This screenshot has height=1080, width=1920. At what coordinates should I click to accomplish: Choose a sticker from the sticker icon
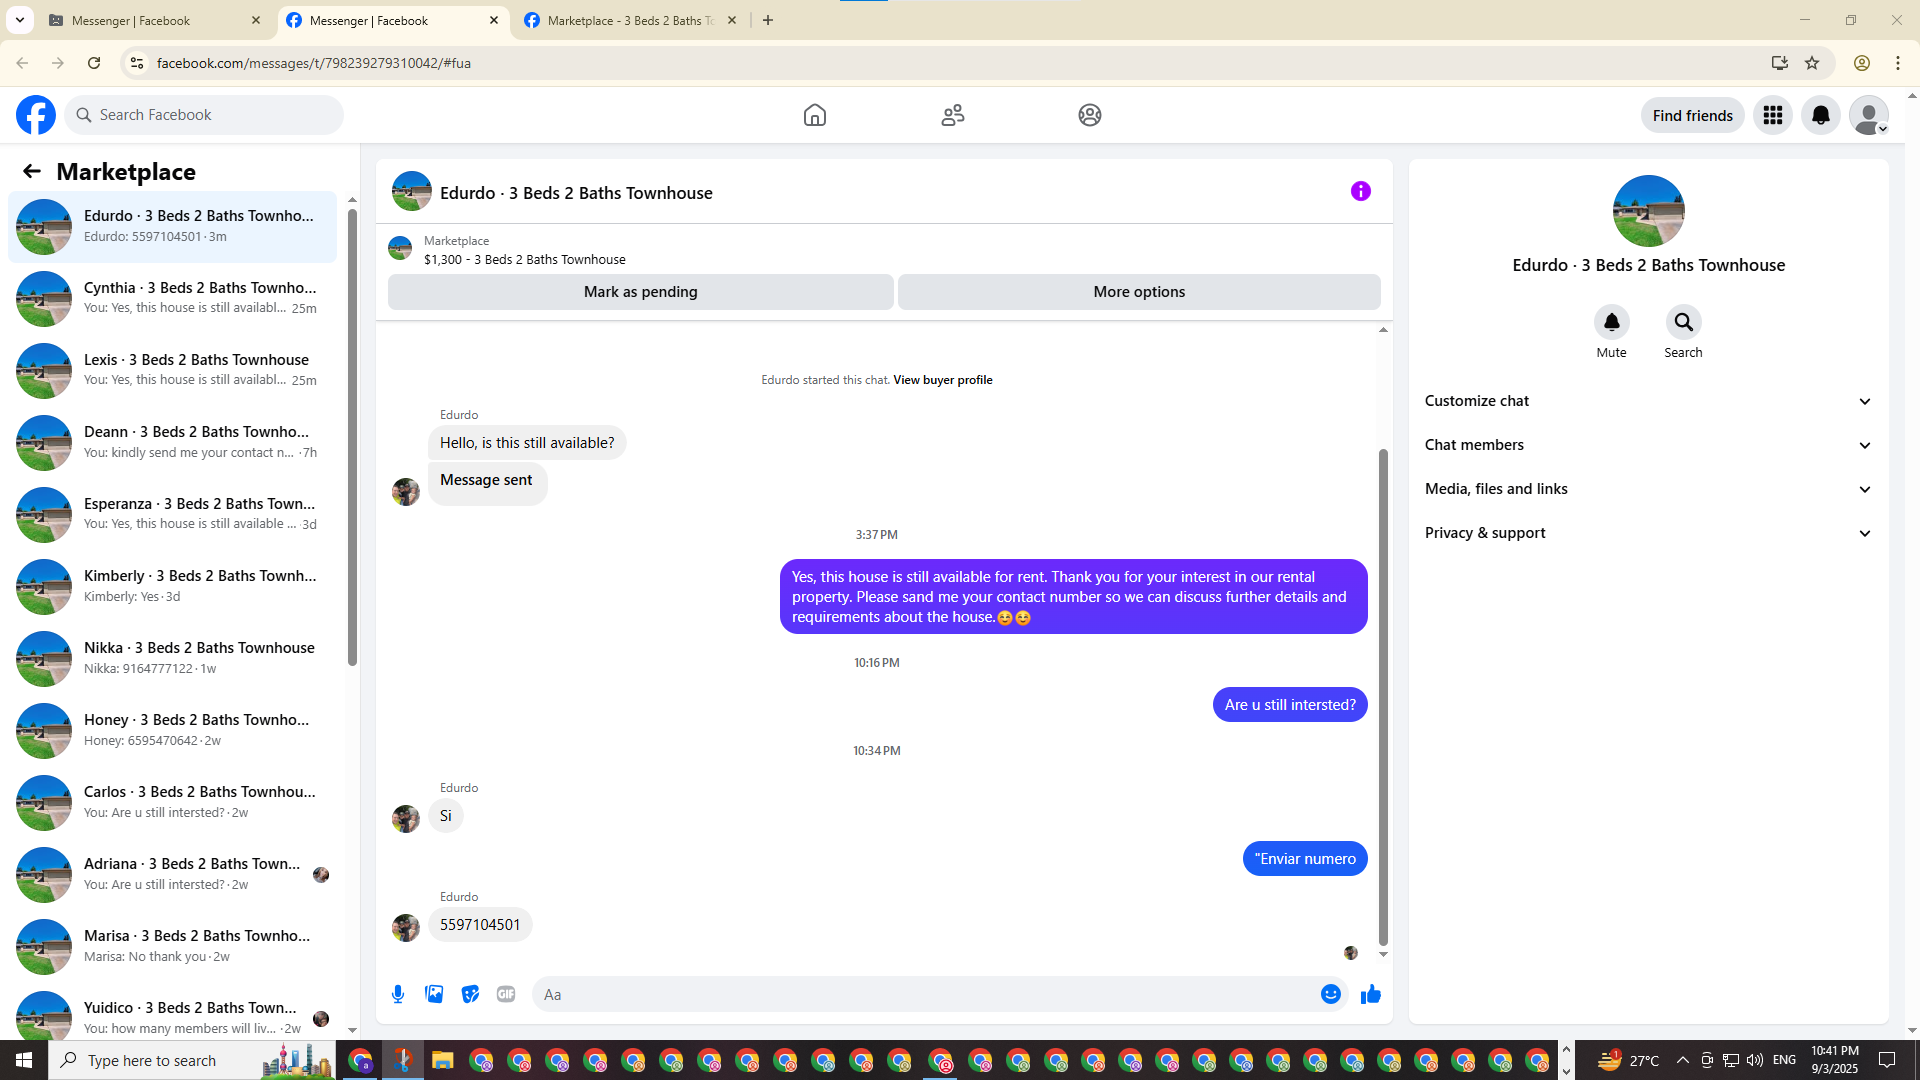pyautogui.click(x=470, y=994)
